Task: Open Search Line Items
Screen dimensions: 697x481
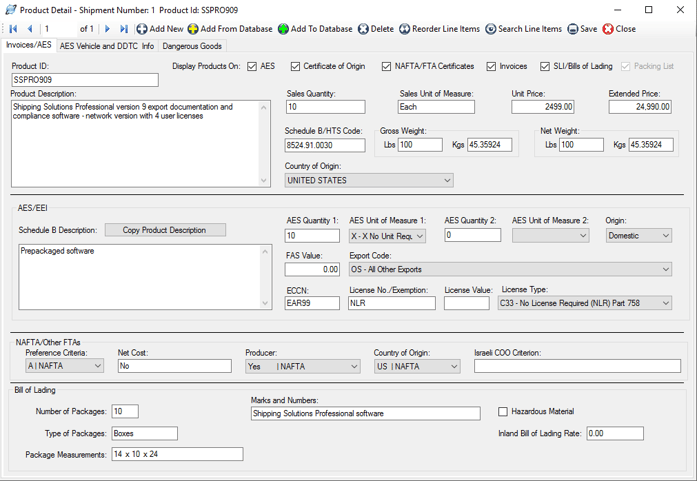Action: (x=524, y=29)
